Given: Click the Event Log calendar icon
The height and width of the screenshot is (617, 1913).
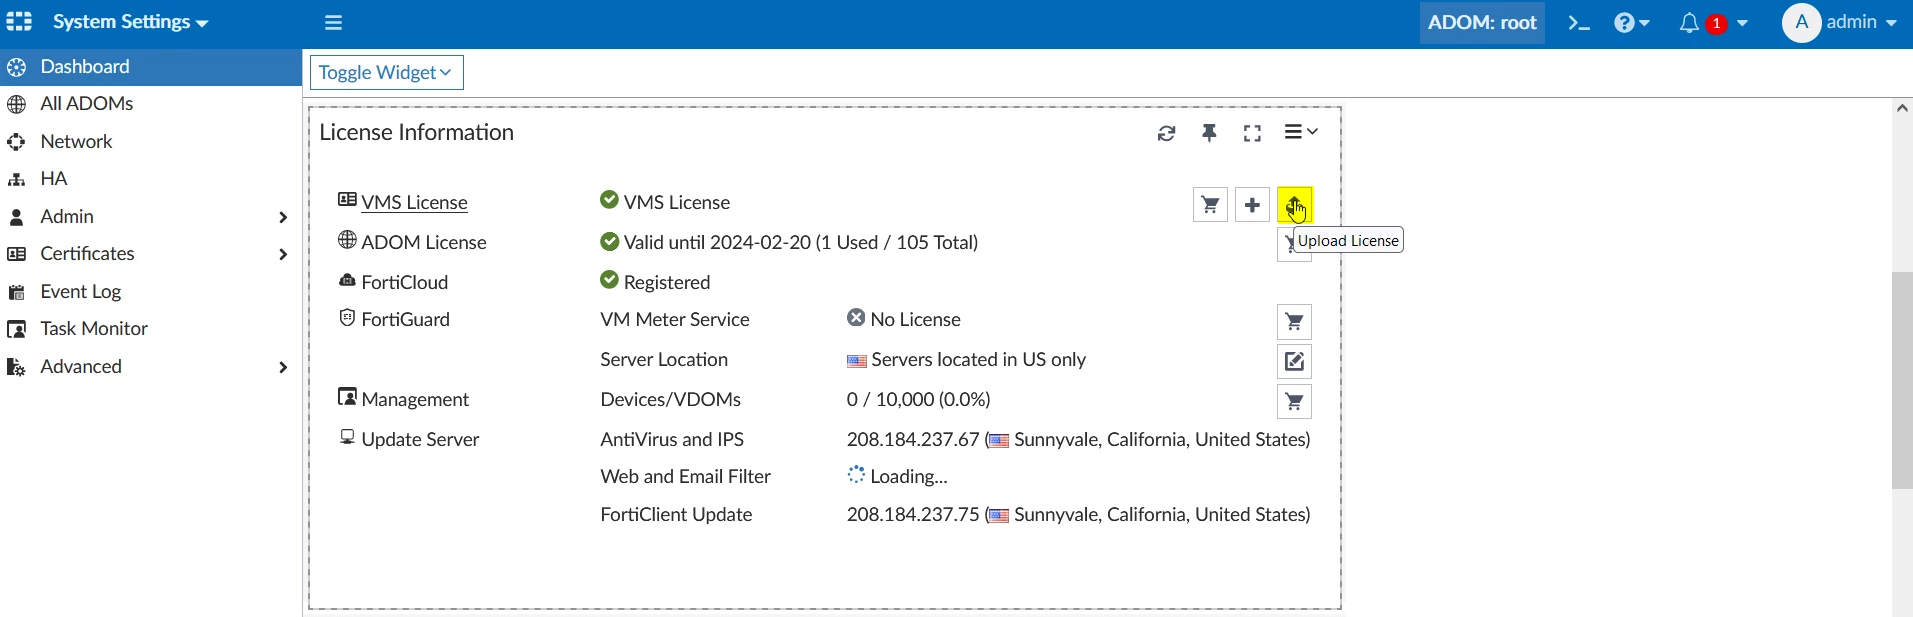Looking at the screenshot, I should (x=16, y=292).
